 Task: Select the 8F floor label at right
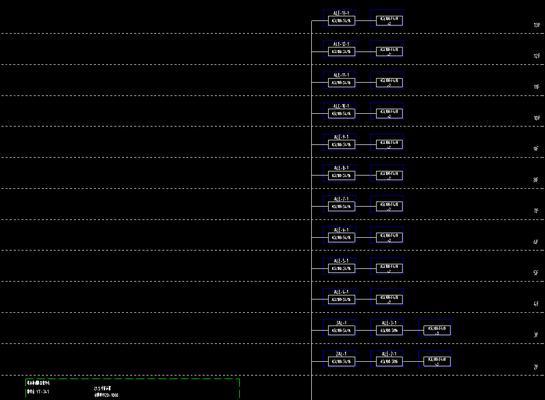point(536,180)
